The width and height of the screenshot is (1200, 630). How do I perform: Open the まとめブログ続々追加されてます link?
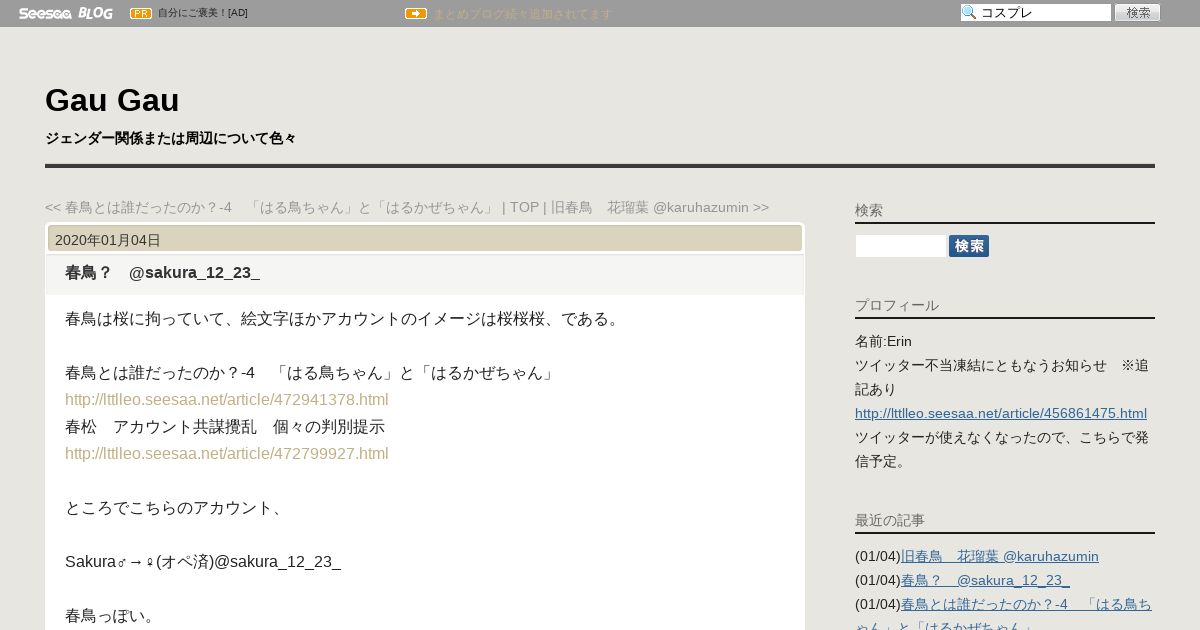pyautogui.click(x=522, y=14)
